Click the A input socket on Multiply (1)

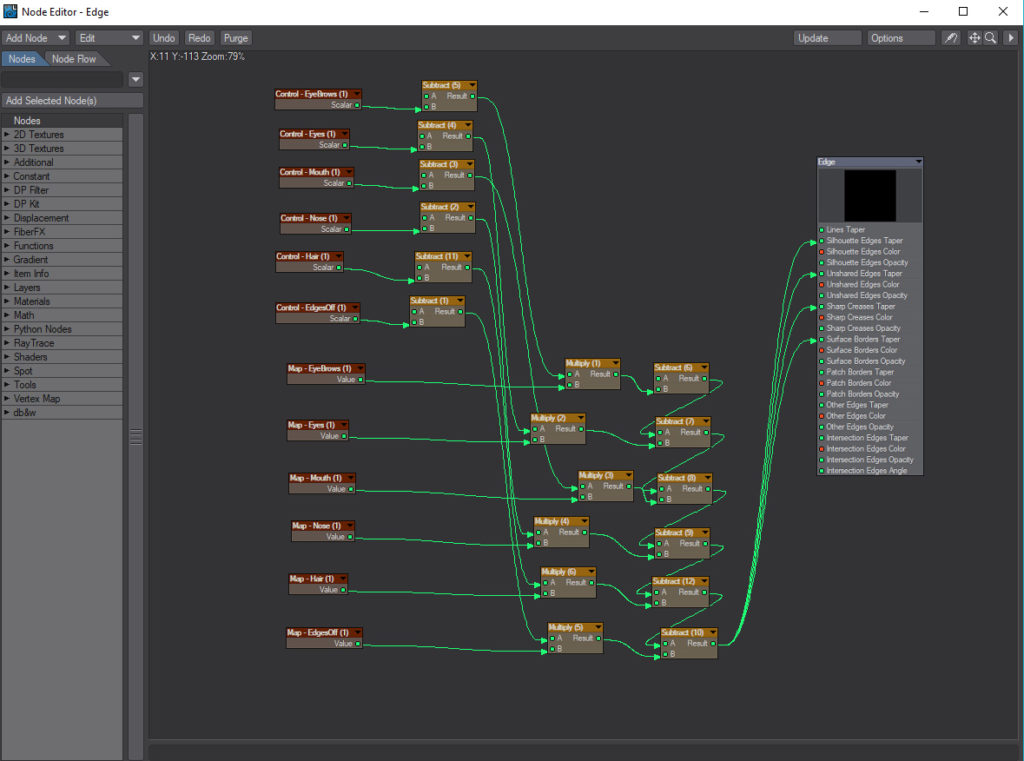coord(570,375)
